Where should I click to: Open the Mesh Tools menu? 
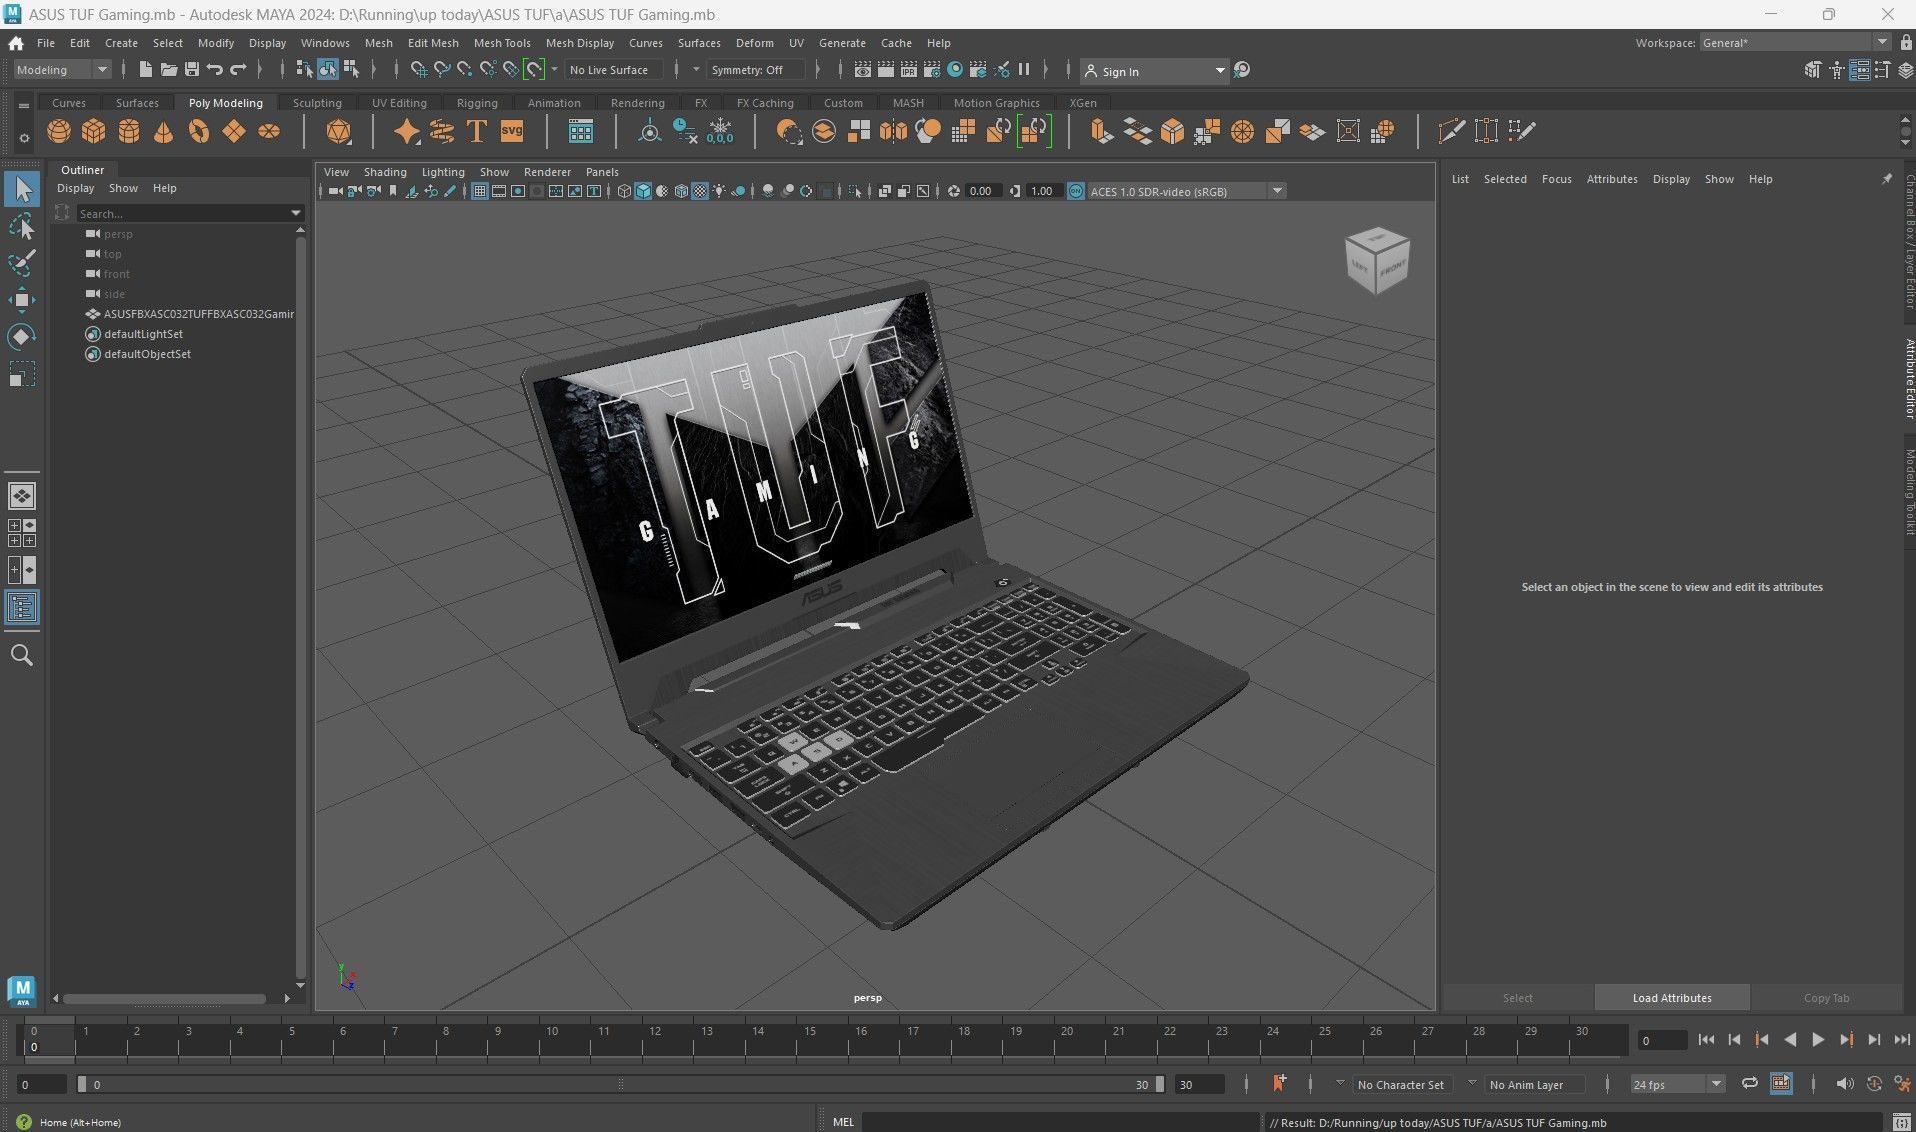tap(502, 43)
